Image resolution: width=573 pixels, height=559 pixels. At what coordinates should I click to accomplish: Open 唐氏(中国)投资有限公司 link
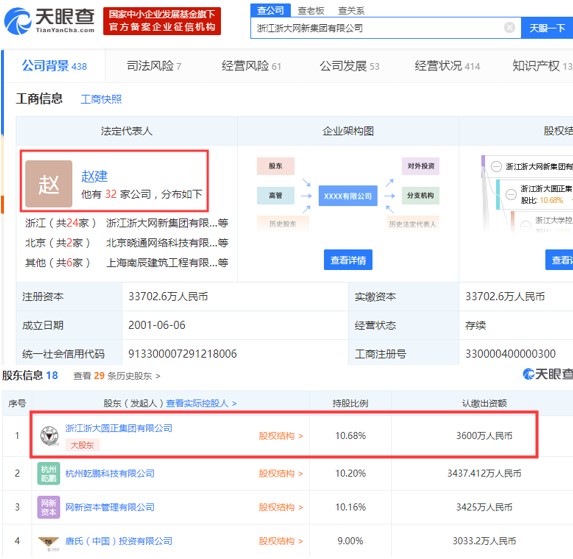coord(119,541)
